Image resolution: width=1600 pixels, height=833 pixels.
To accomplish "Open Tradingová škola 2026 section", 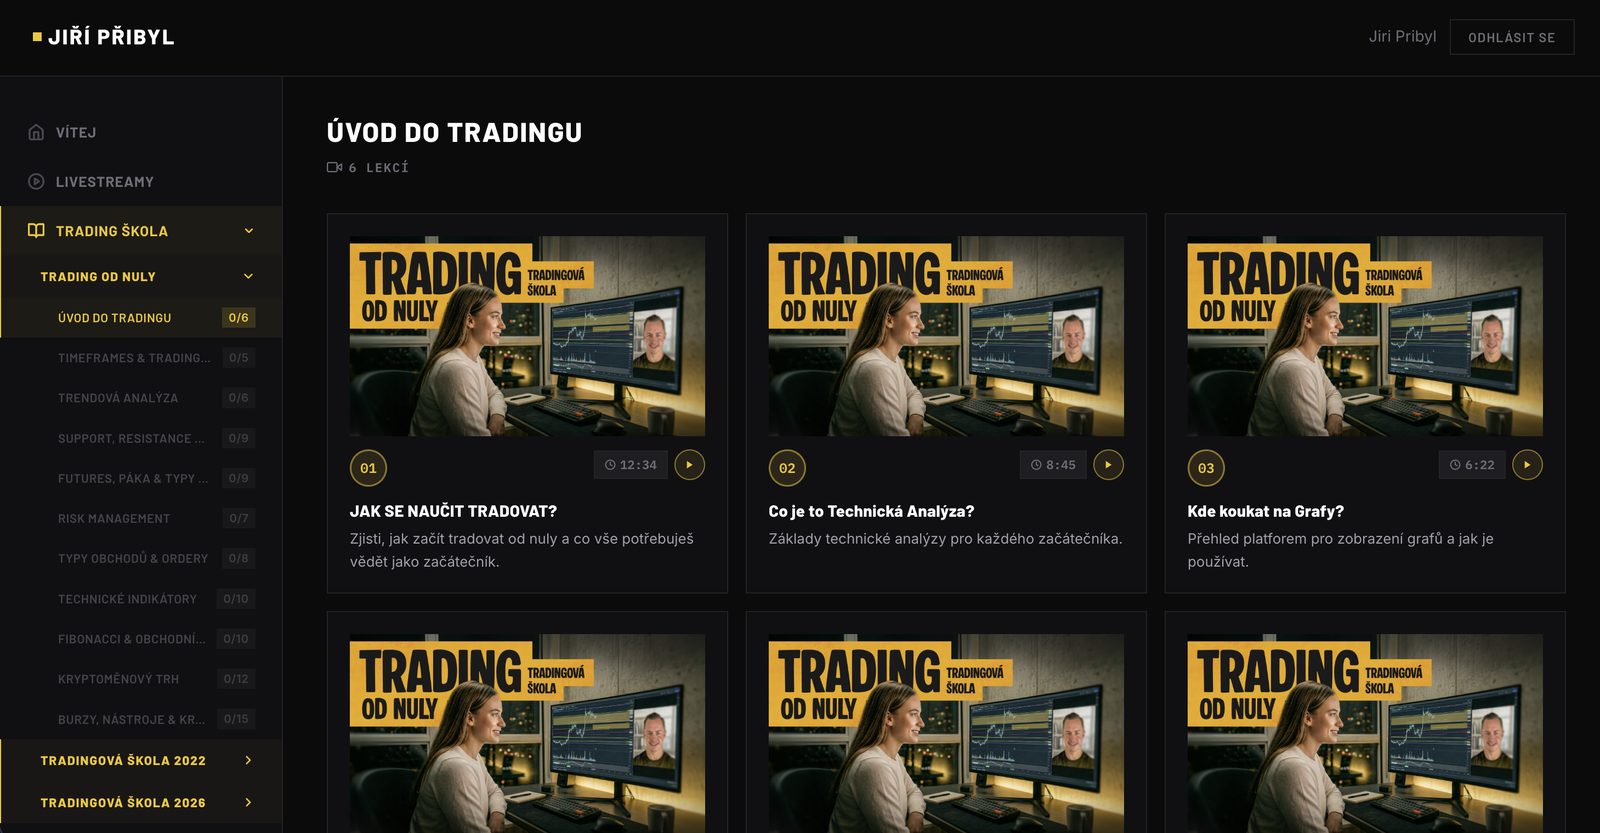I will click(141, 803).
